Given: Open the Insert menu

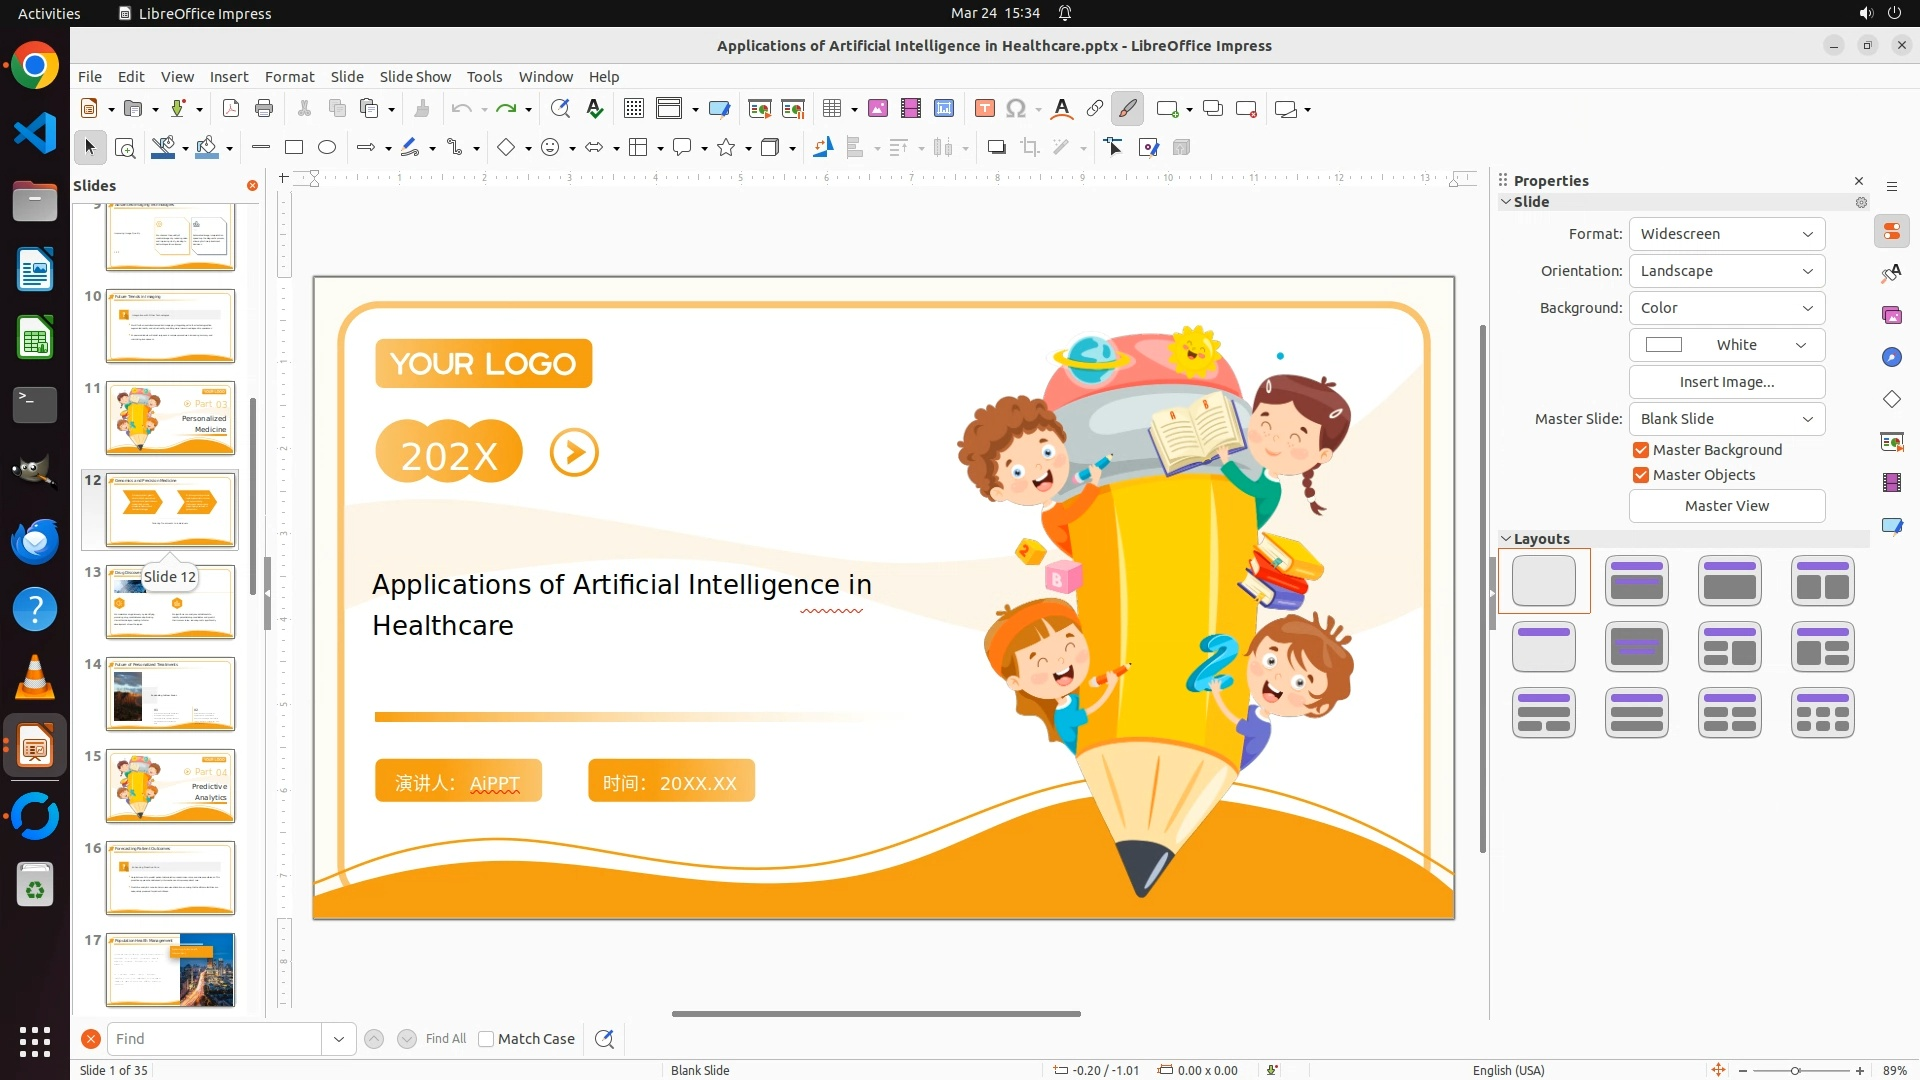Looking at the screenshot, I should 229,77.
